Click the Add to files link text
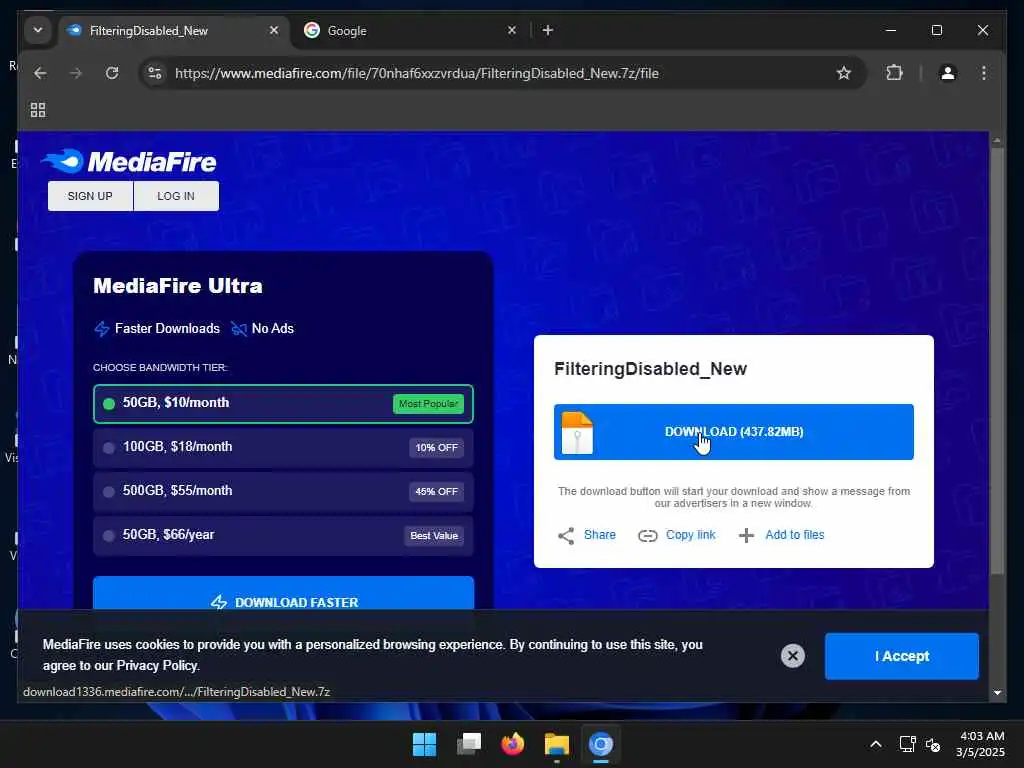 pos(795,534)
